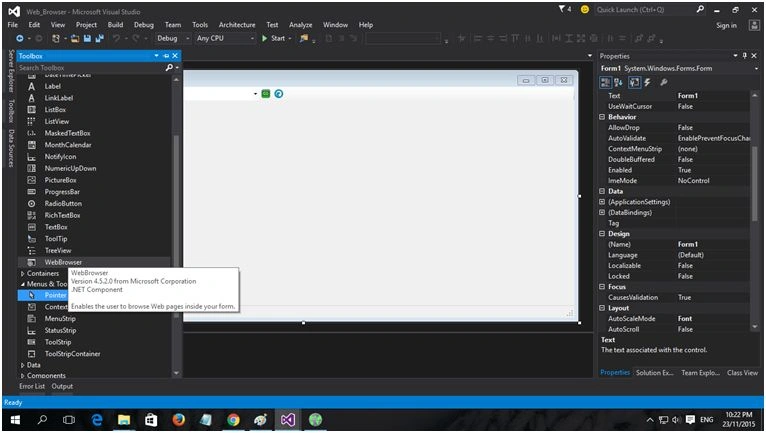Click inside the Search Toolbox field
Viewport: 766px width, 433px height.
(90, 67)
